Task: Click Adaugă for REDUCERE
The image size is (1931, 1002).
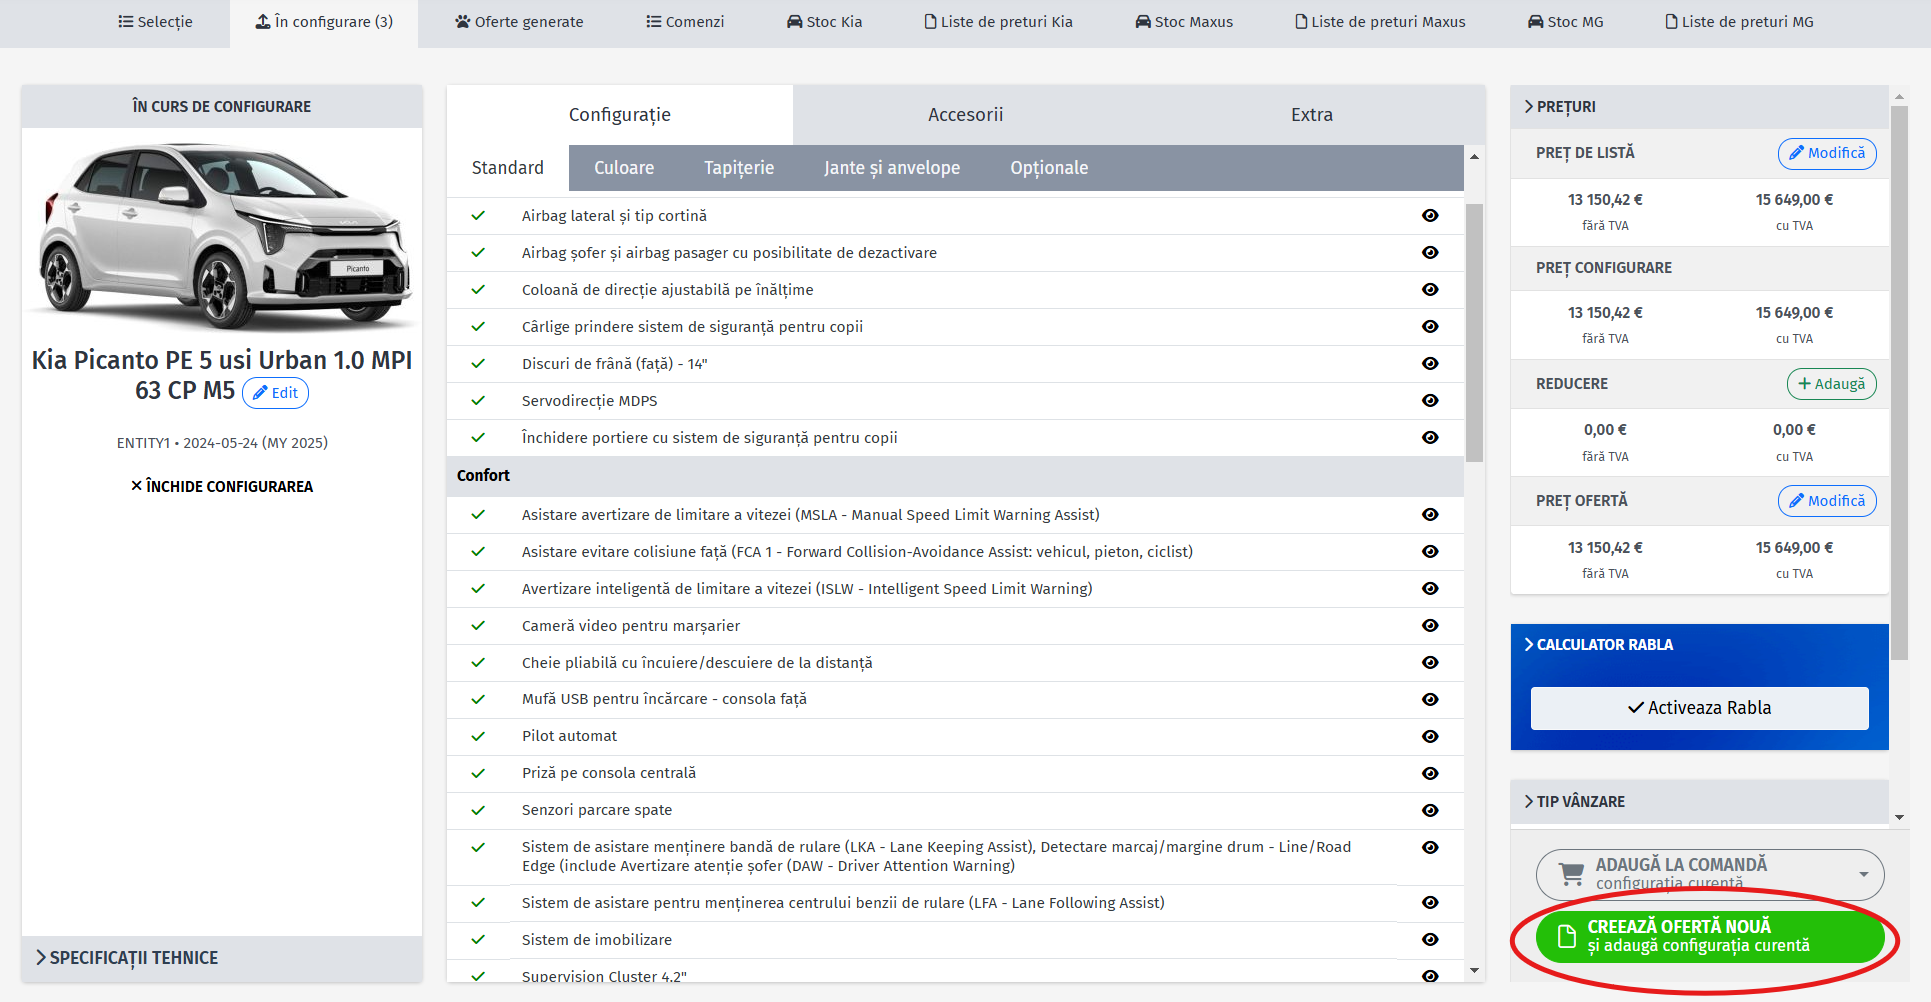Action: pos(1831,384)
